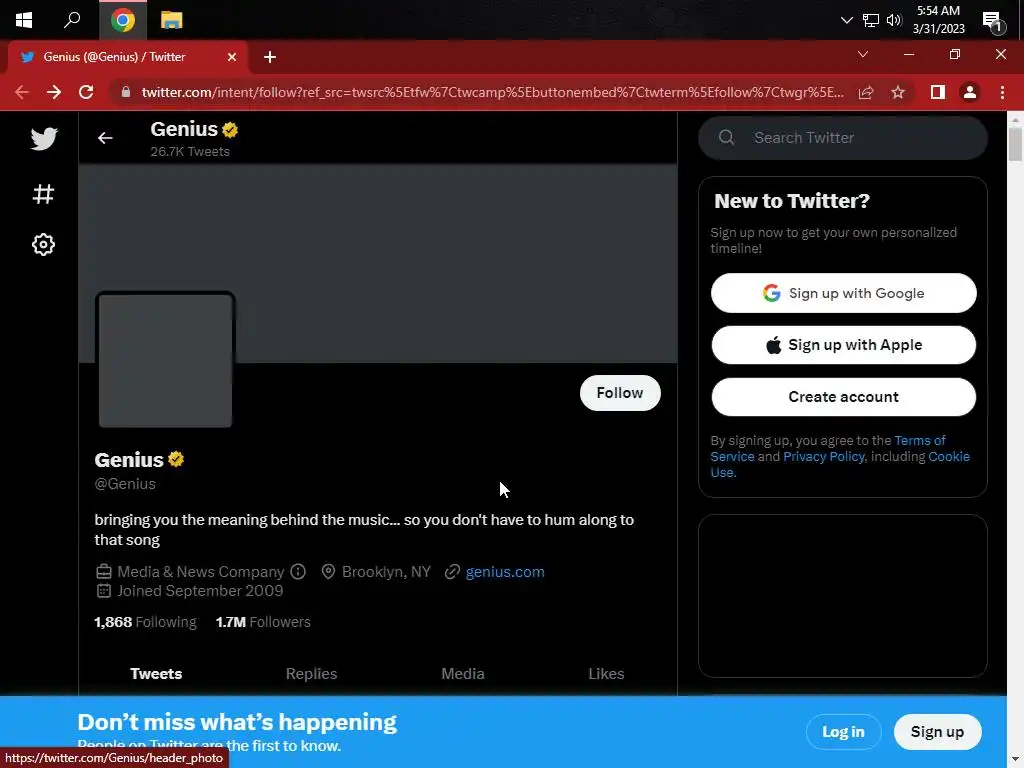
Task: Click the page vertical scrollbar thumb
Action: 1014,144
